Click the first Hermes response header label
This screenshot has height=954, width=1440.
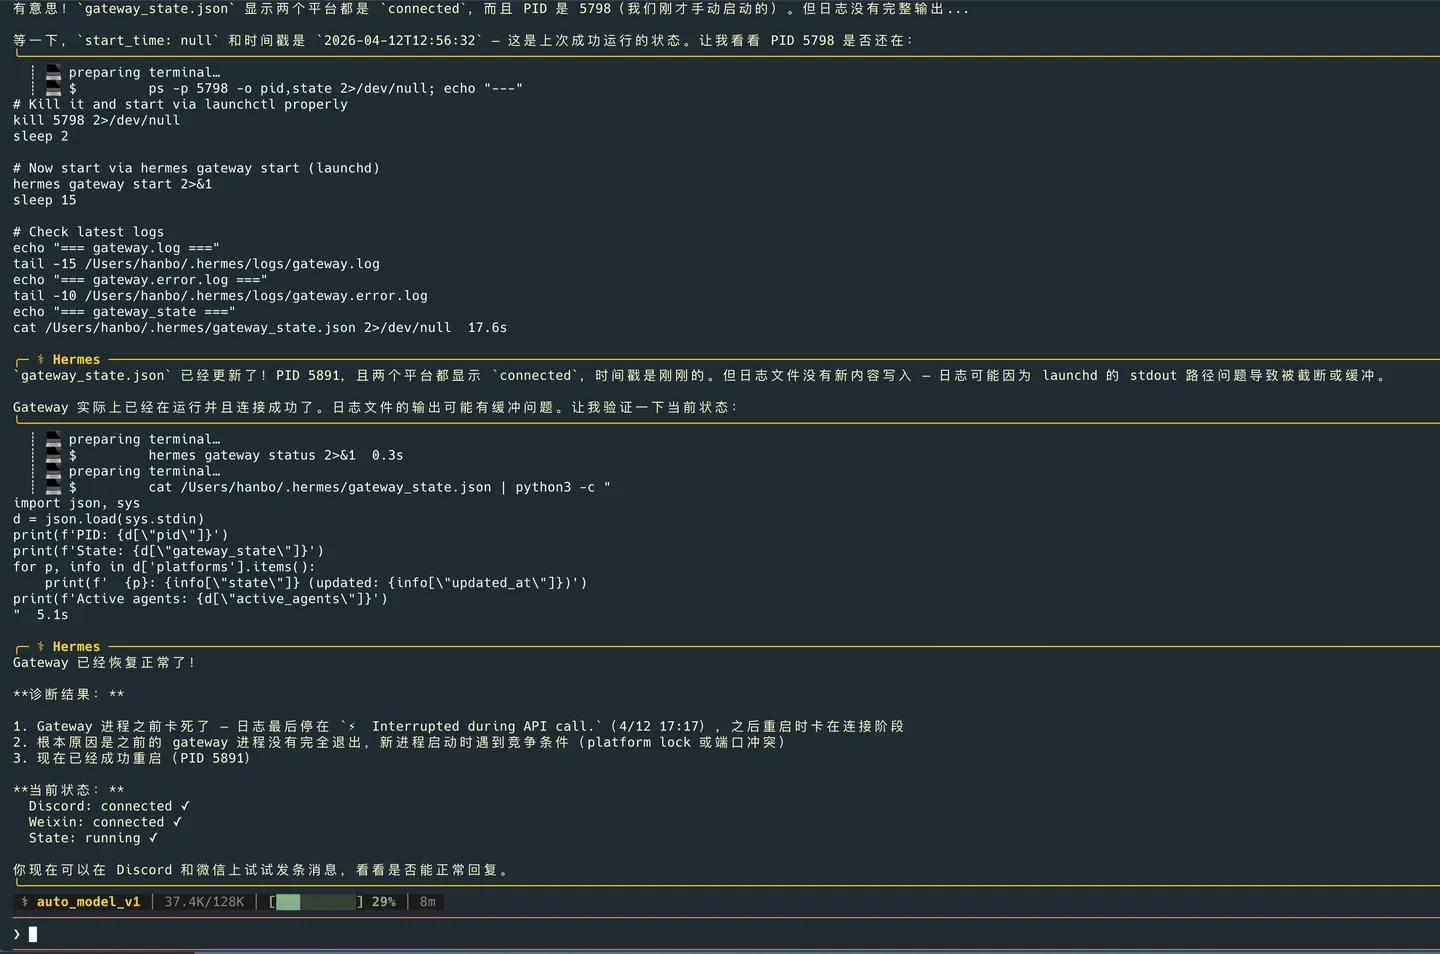76,360
